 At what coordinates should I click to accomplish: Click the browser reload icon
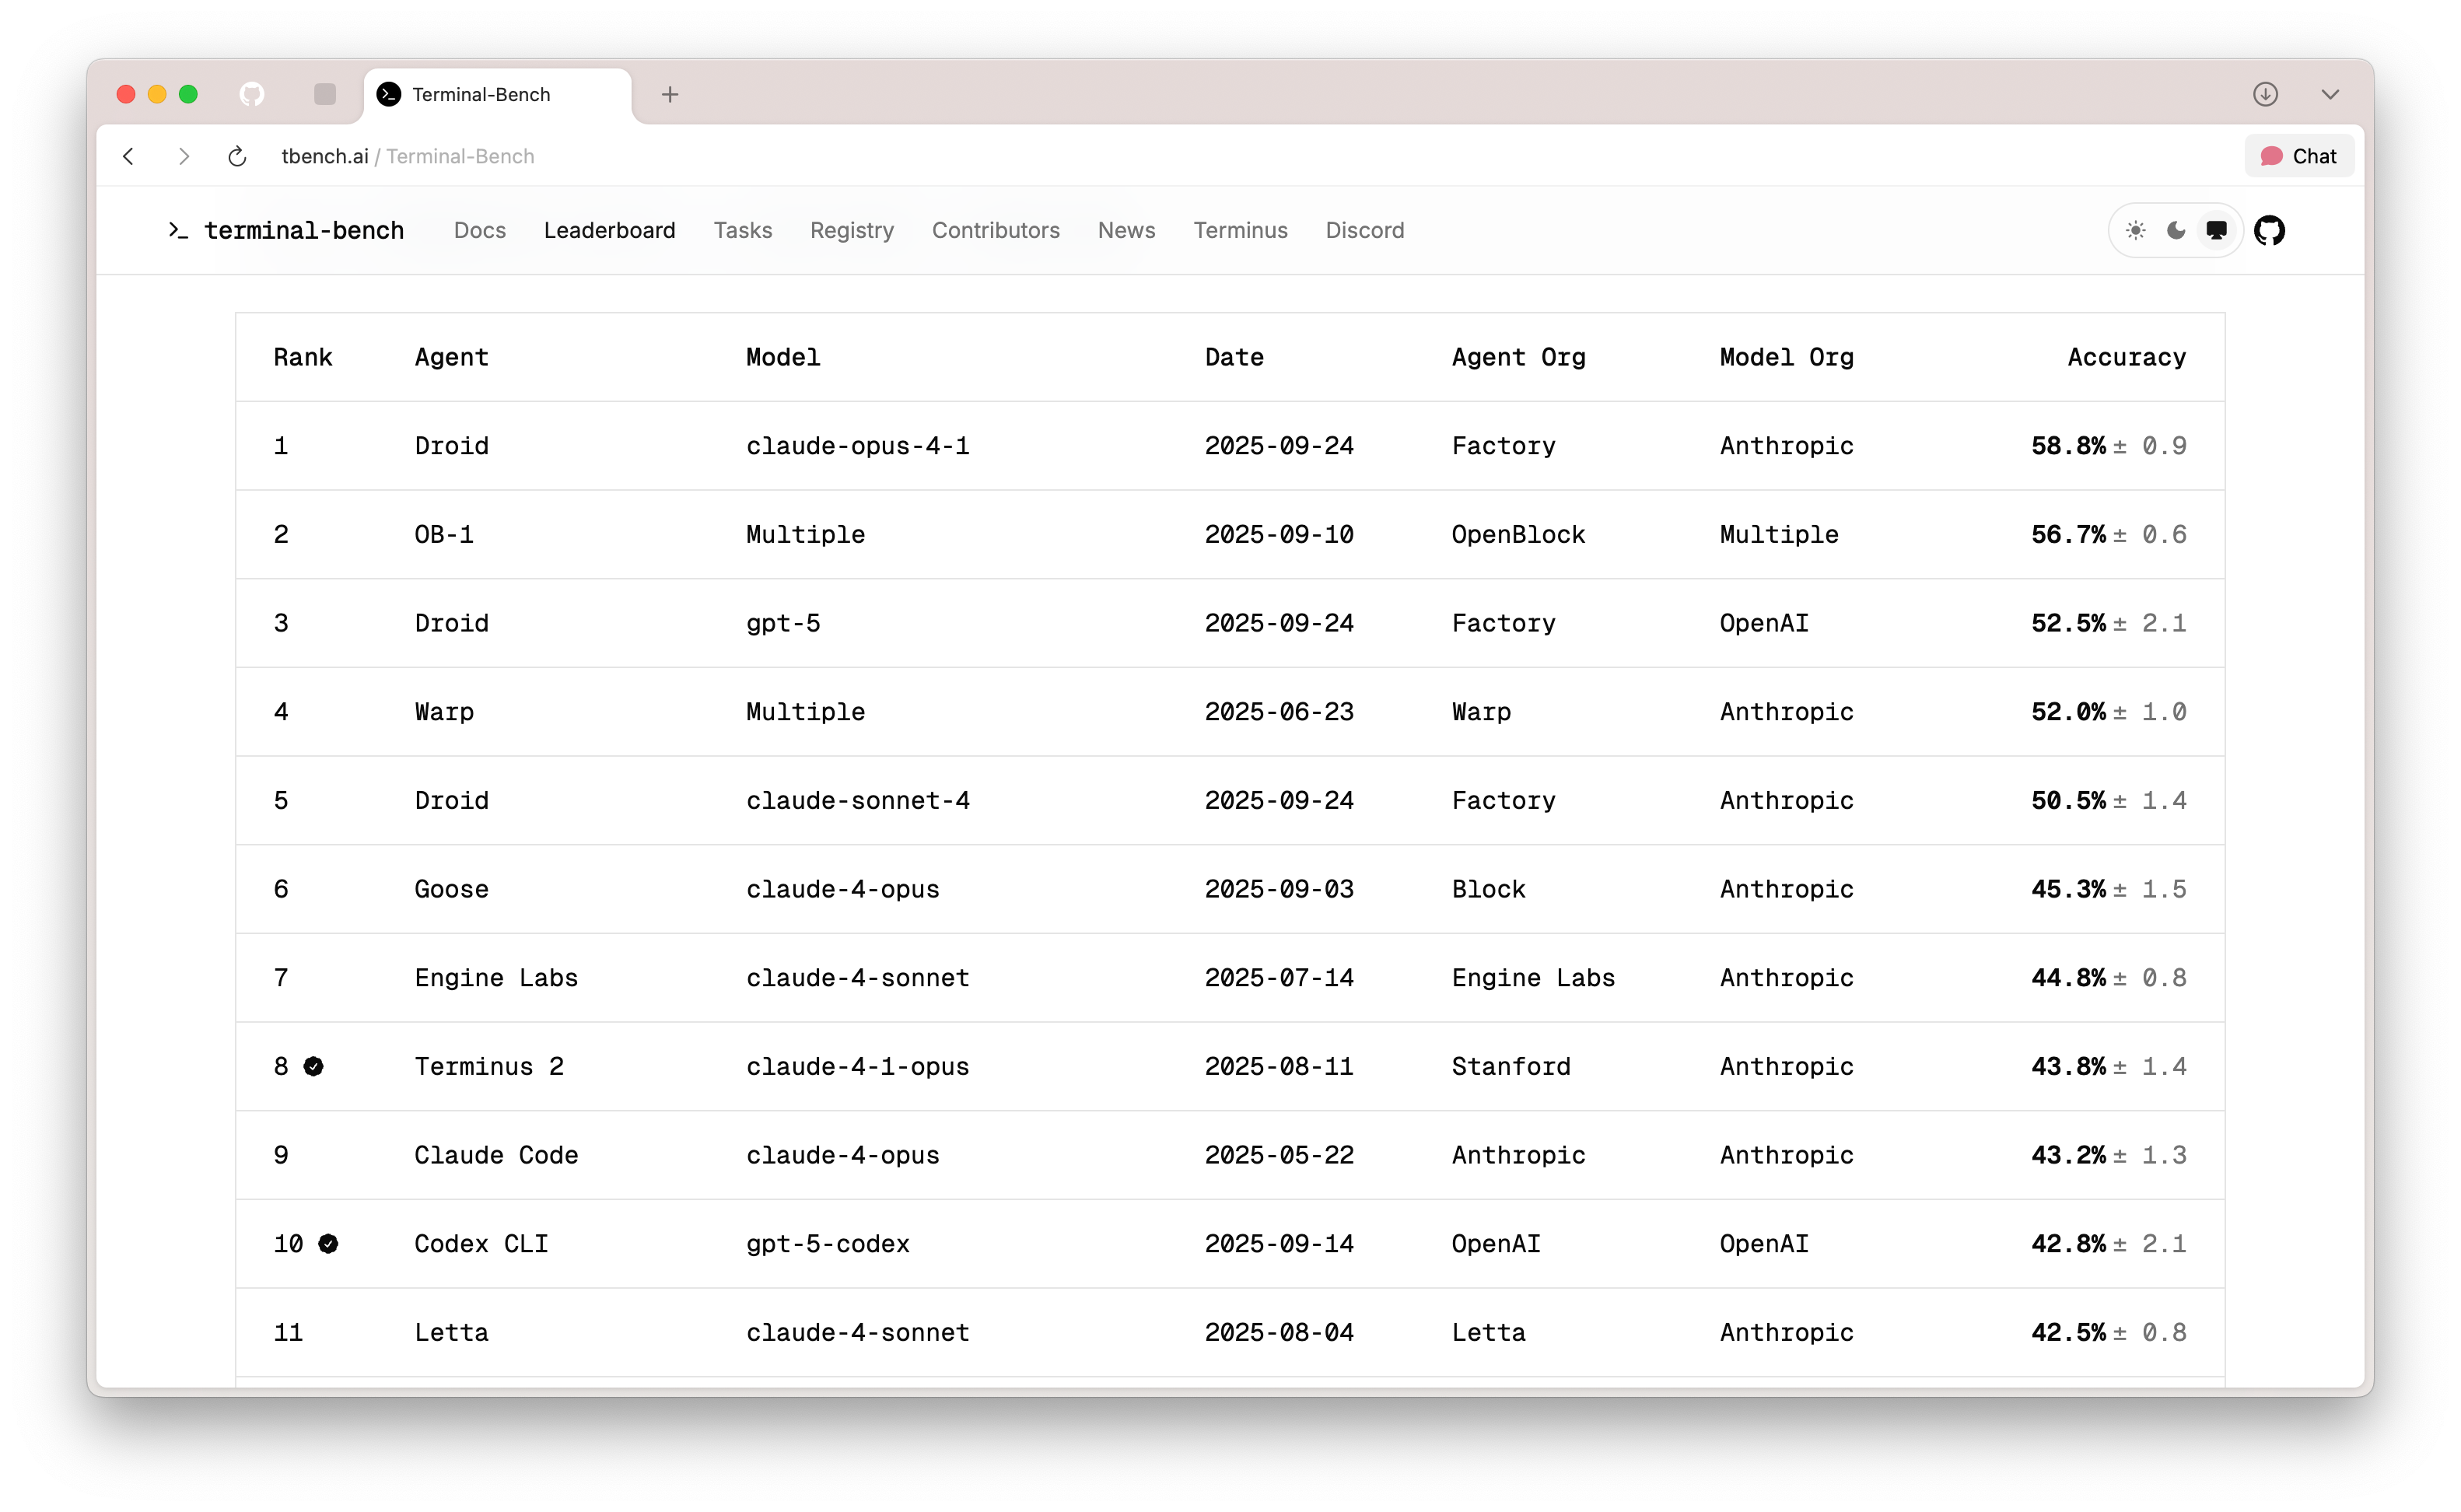point(237,157)
